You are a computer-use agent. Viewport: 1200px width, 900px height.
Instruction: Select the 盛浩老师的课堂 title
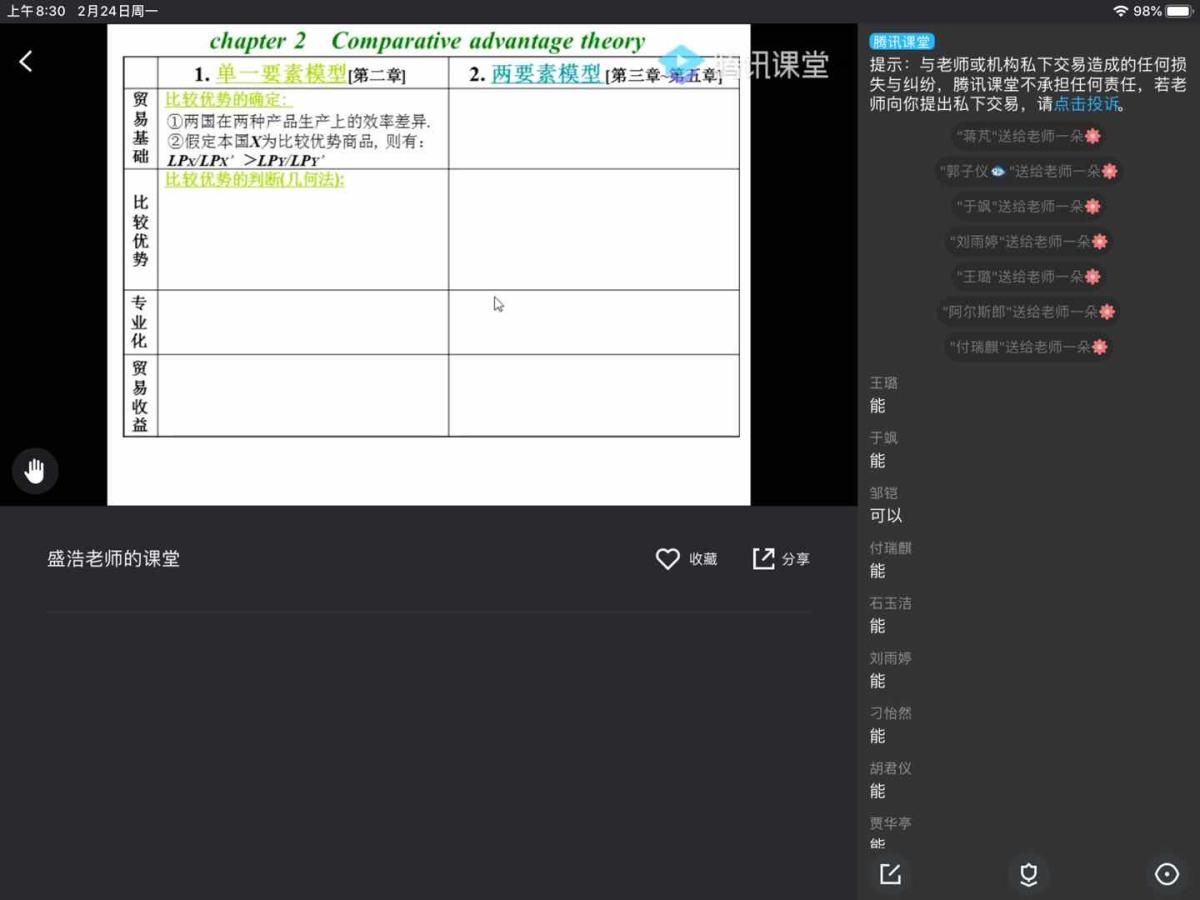tap(113, 559)
